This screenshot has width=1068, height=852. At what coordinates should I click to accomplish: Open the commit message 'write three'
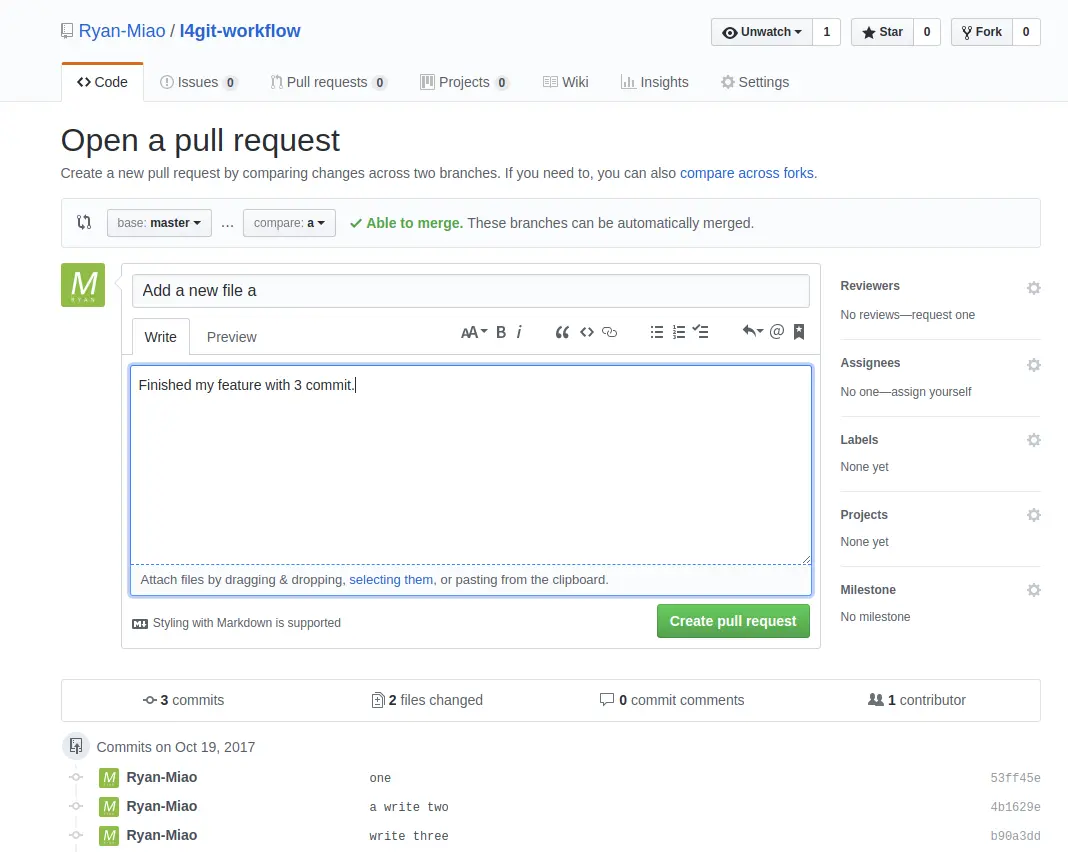pyautogui.click(x=409, y=836)
